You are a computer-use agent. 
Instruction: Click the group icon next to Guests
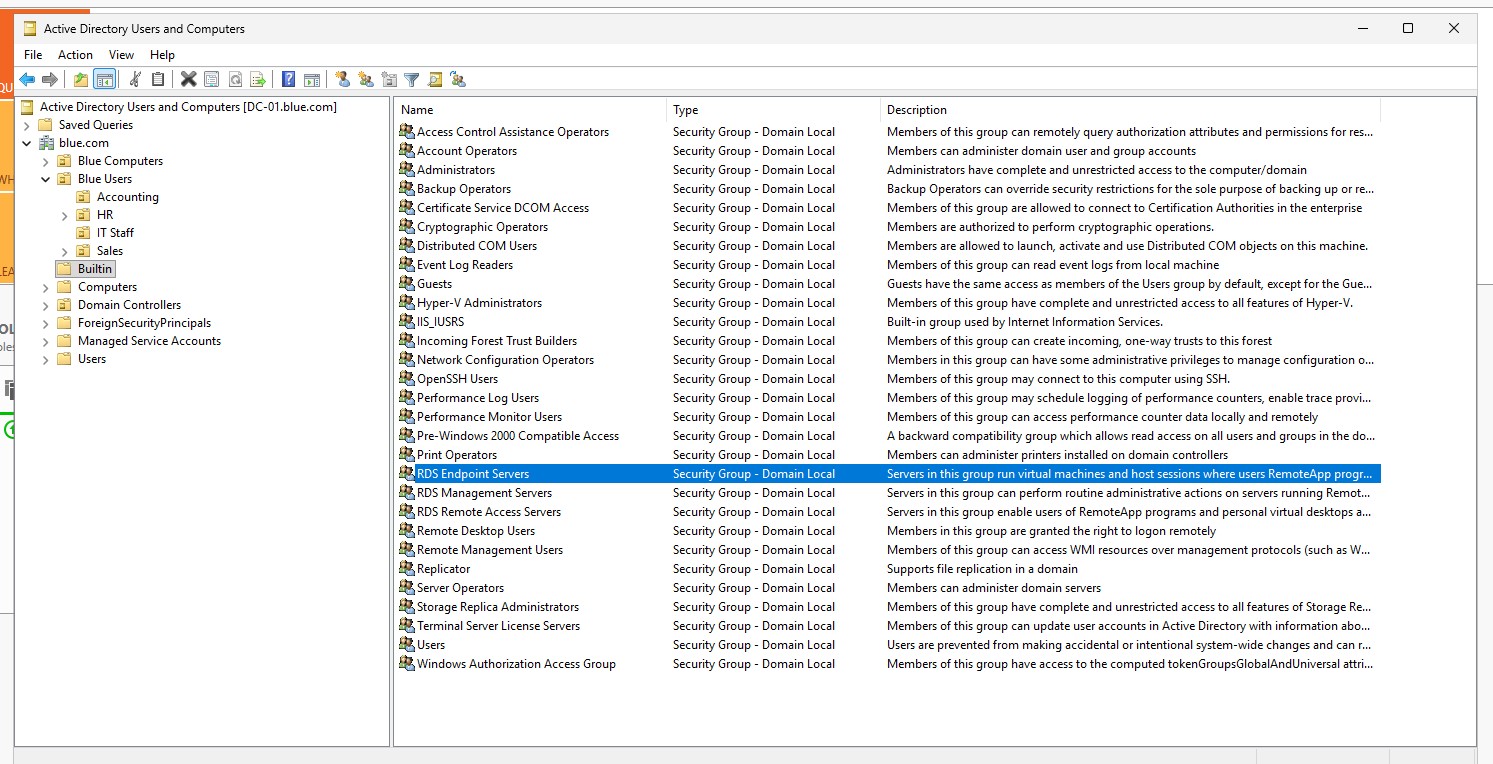coord(406,284)
